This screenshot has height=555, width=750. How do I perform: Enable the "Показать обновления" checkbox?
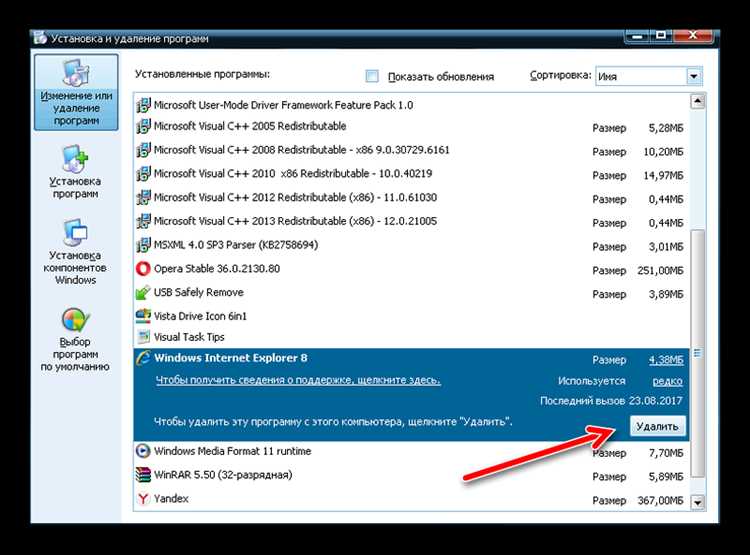(372, 76)
